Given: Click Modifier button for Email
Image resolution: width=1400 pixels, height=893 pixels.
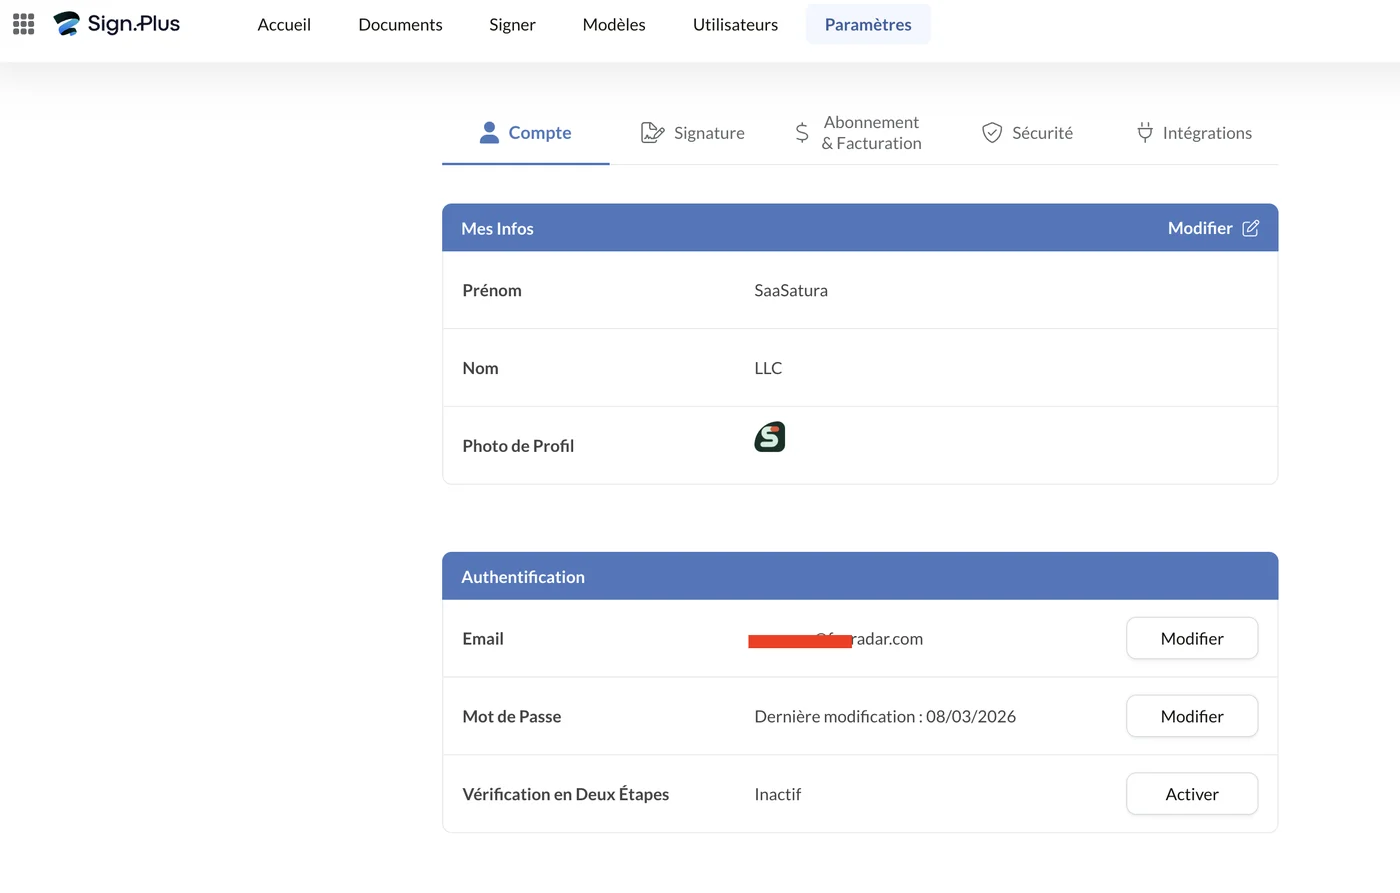Looking at the screenshot, I should tap(1192, 638).
